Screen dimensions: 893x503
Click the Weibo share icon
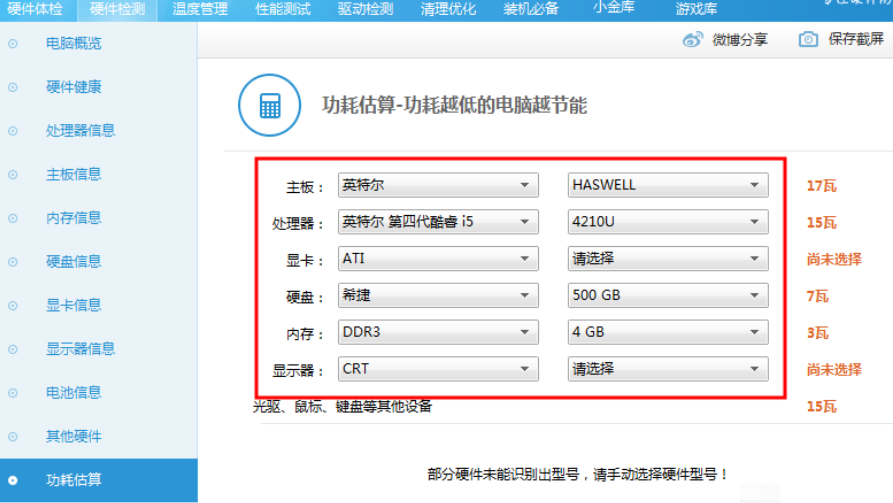(x=693, y=40)
